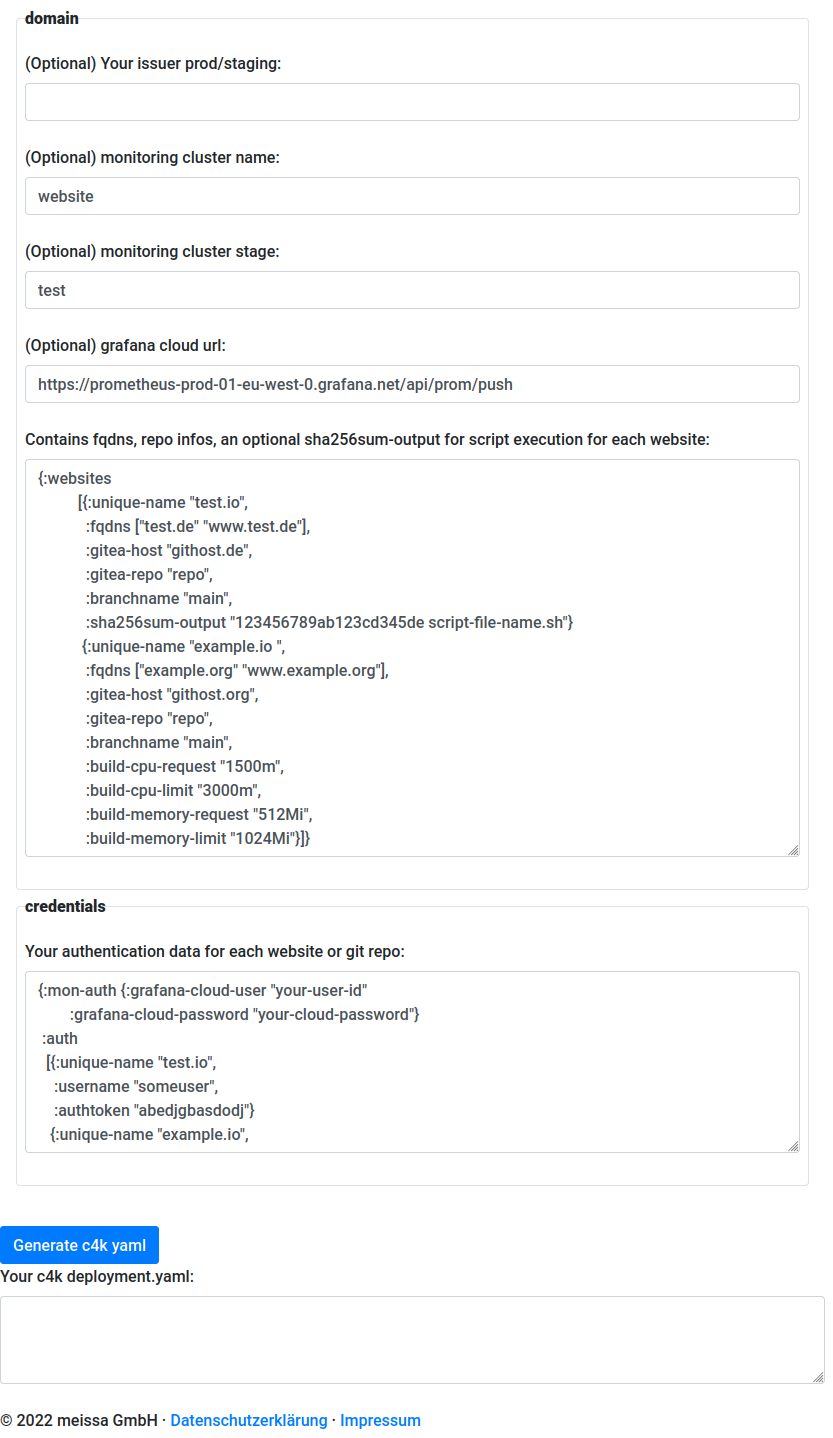Image resolution: width=833 pixels, height=1438 pixels.
Task: Focus the monitoring cluster name field
Action: (412, 196)
